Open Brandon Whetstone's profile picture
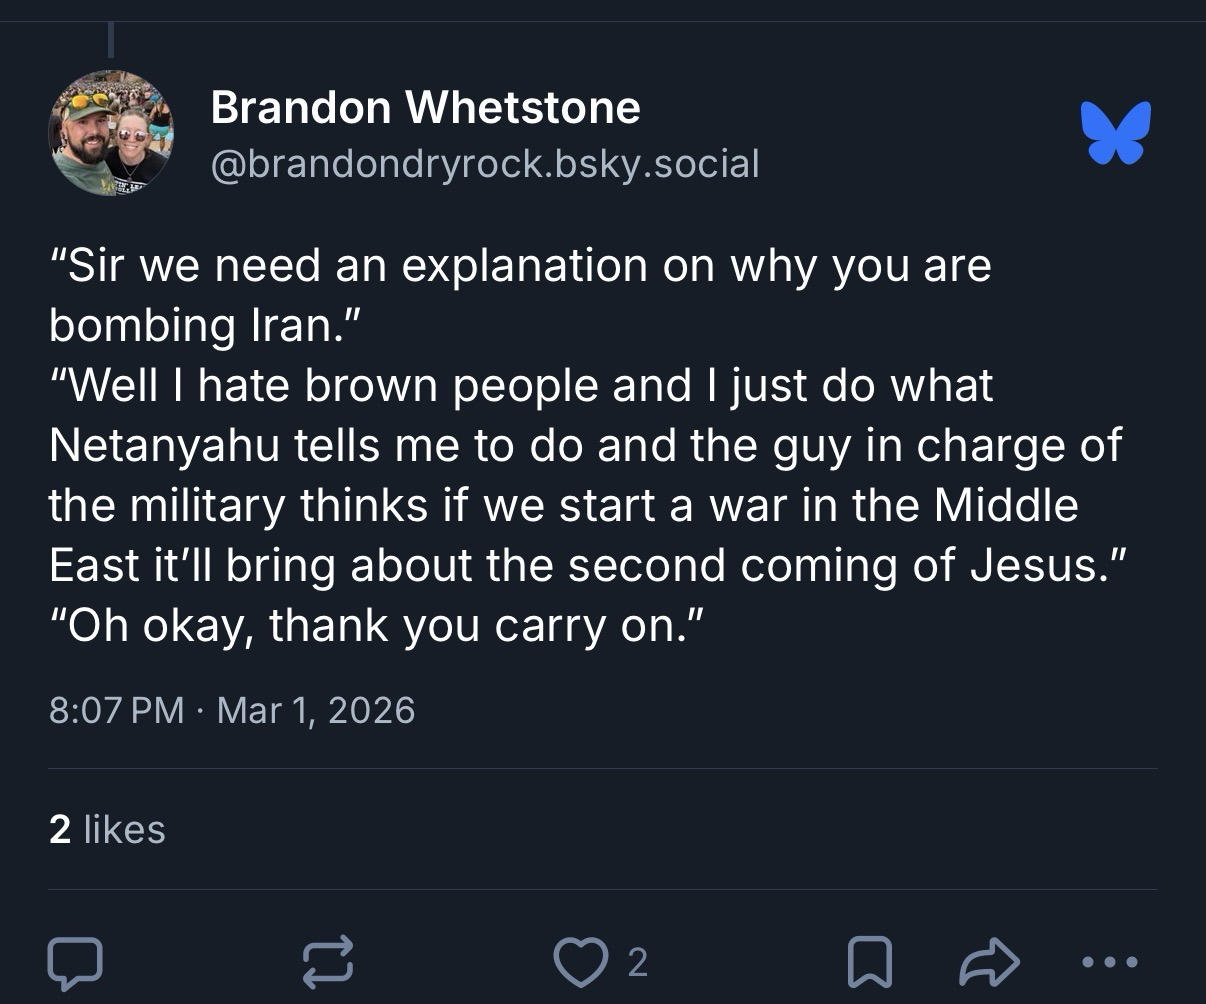The image size is (1206, 1004). click(x=111, y=133)
